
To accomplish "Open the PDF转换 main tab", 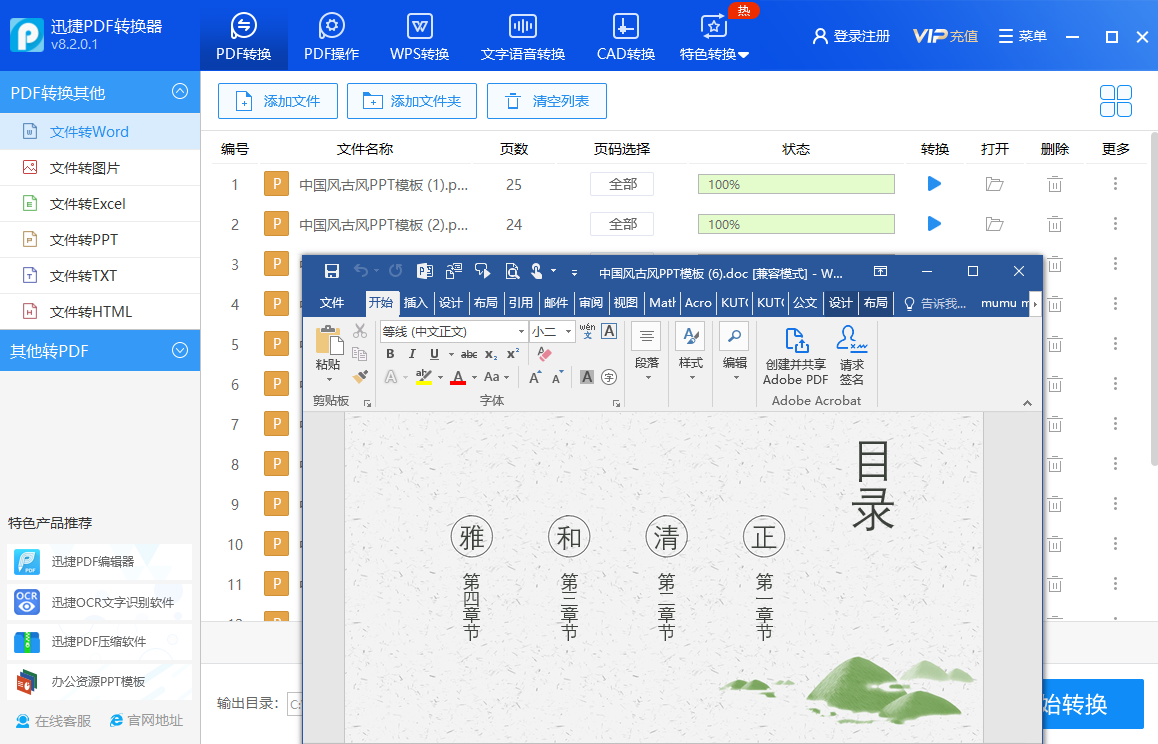I will click(x=244, y=36).
